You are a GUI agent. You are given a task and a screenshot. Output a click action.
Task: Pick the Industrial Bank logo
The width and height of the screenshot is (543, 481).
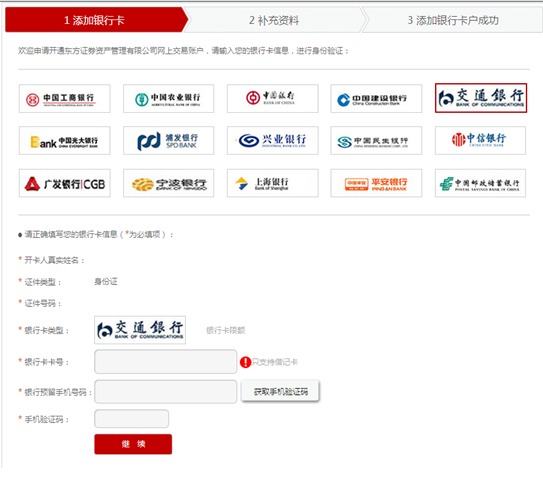coord(273,141)
